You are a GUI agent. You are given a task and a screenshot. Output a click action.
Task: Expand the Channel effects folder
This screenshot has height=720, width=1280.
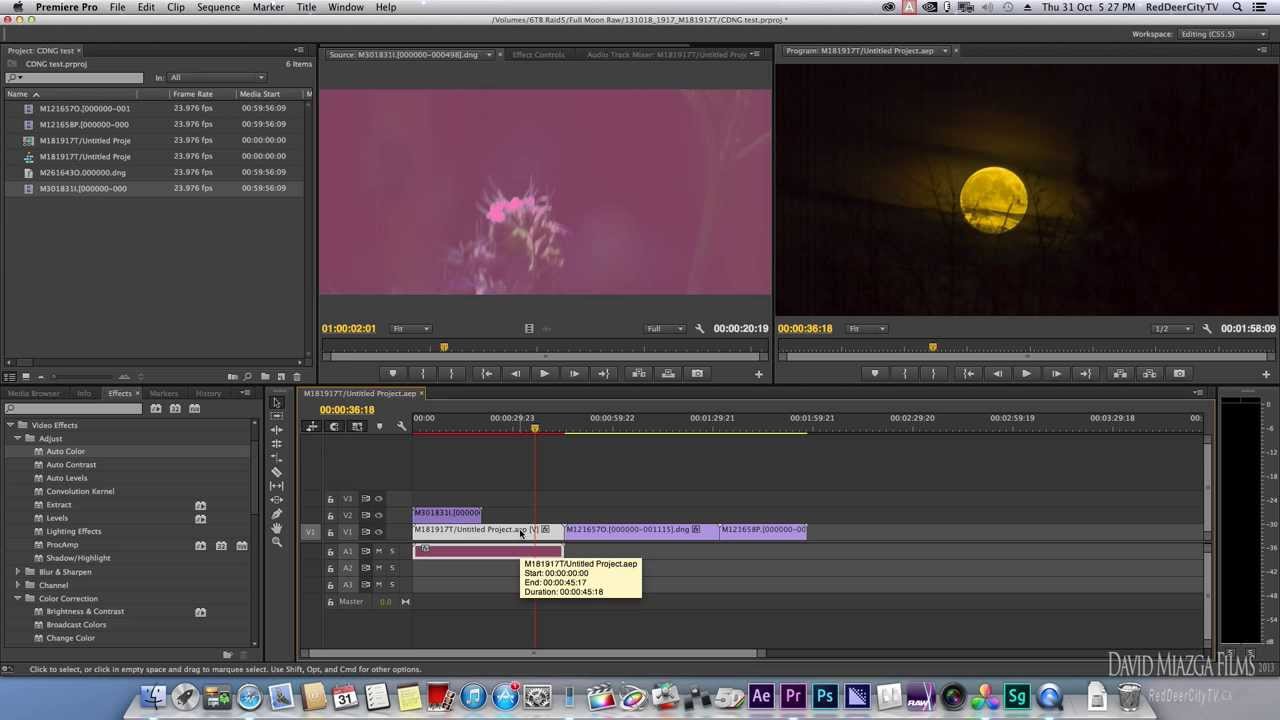(18, 585)
